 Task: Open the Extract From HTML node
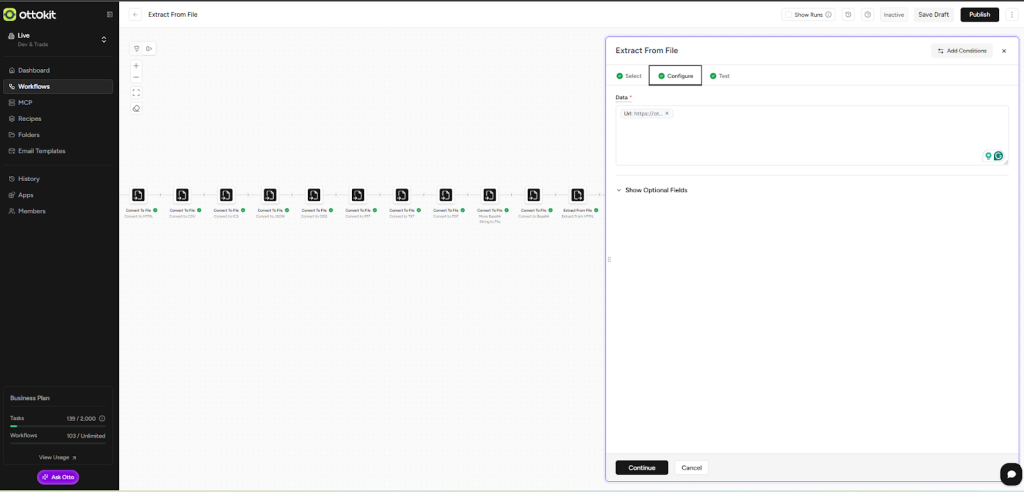click(578, 195)
